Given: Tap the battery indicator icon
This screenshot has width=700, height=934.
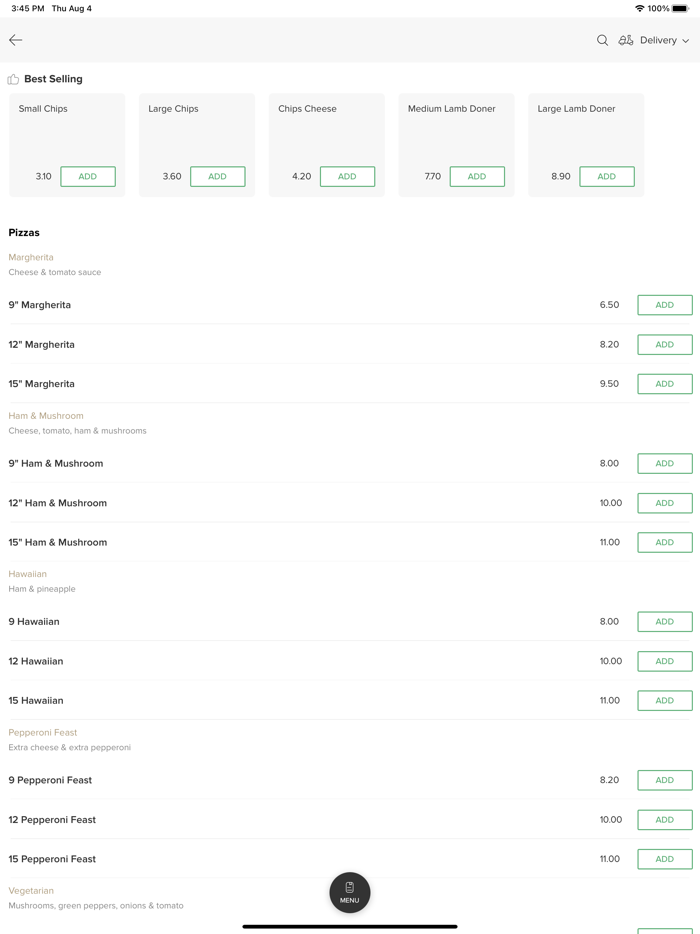Looking at the screenshot, I should (x=680, y=8).
